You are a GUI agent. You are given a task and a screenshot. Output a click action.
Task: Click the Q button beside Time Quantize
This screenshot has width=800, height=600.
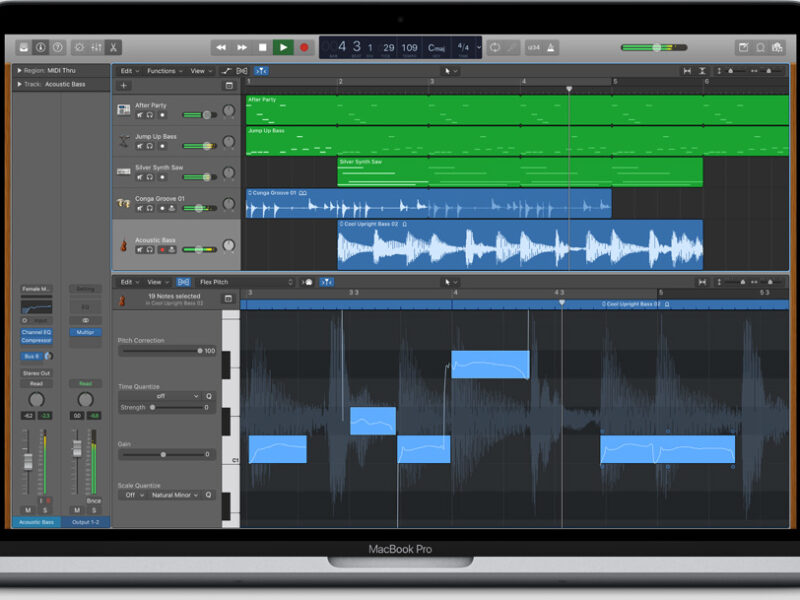point(209,396)
